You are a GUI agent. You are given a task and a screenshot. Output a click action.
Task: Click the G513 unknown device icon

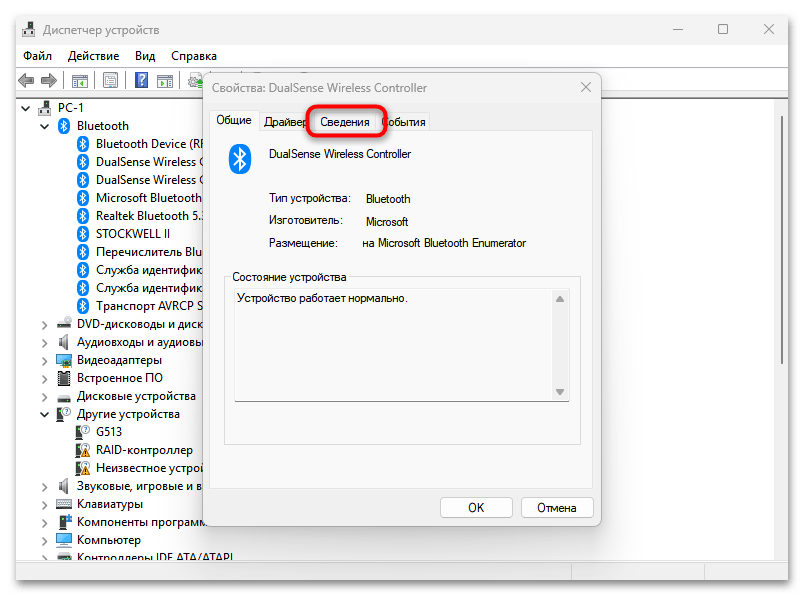coord(83,432)
